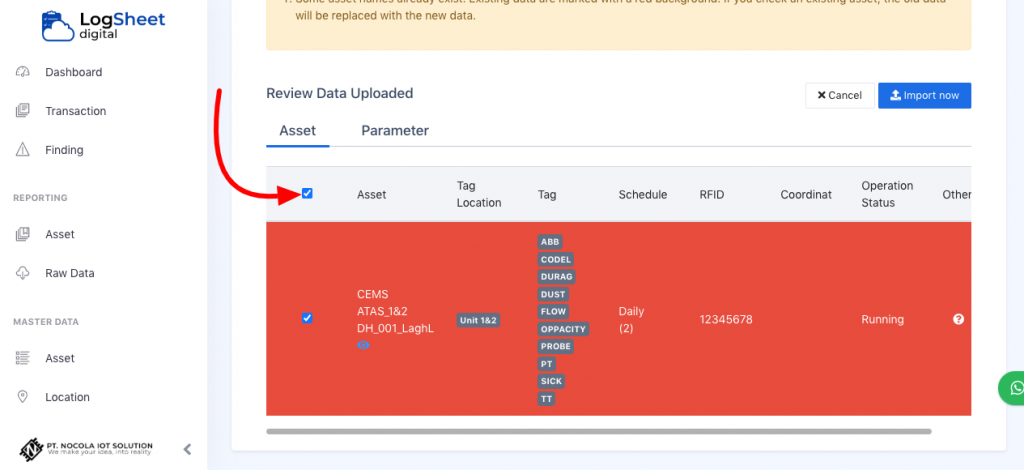Click the DURAG tag badge
Image resolution: width=1024 pixels, height=470 pixels.
[556, 277]
